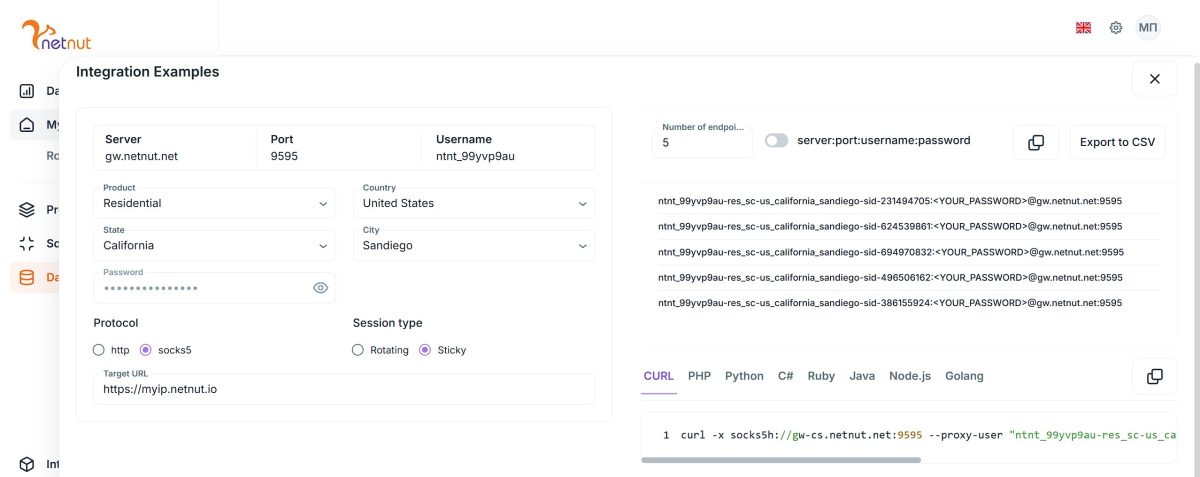Screen dimensions: 1200x477
Task: Switch to the Ruby tab
Action: coord(821,376)
